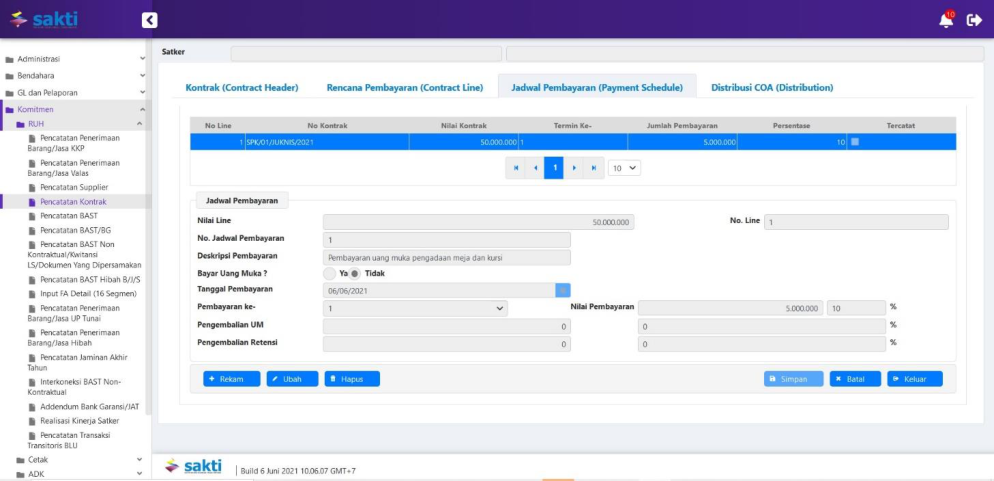Click the notification bell icon
The height and width of the screenshot is (481, 994).
945,20
